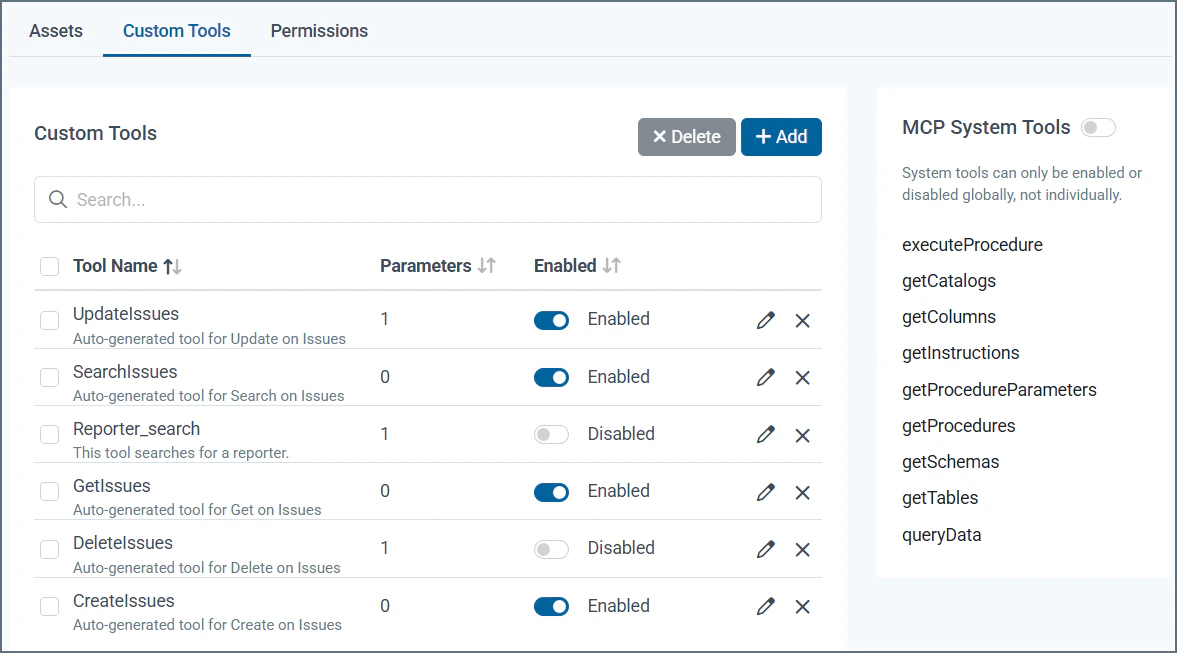Sort by Tool Name column arrows
The image size is (1177, 653).
172,266
